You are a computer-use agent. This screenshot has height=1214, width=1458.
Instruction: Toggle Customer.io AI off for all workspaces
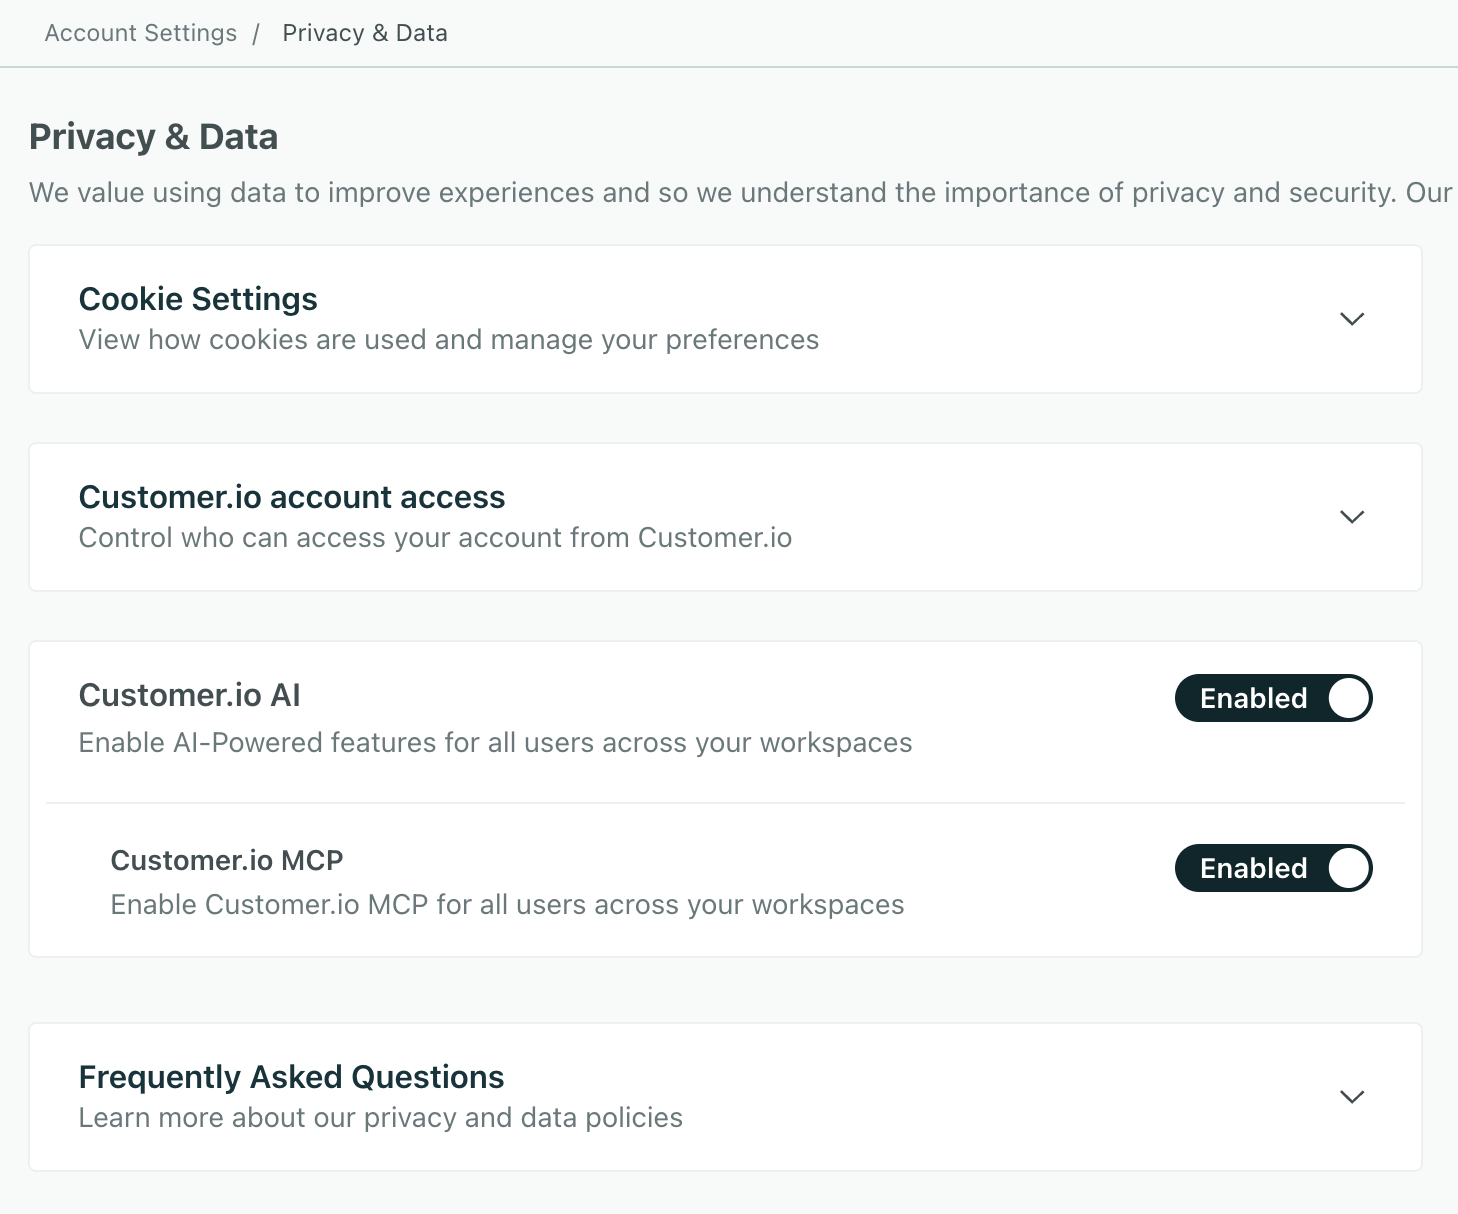pyautogui.click(x=1273, y=698)
